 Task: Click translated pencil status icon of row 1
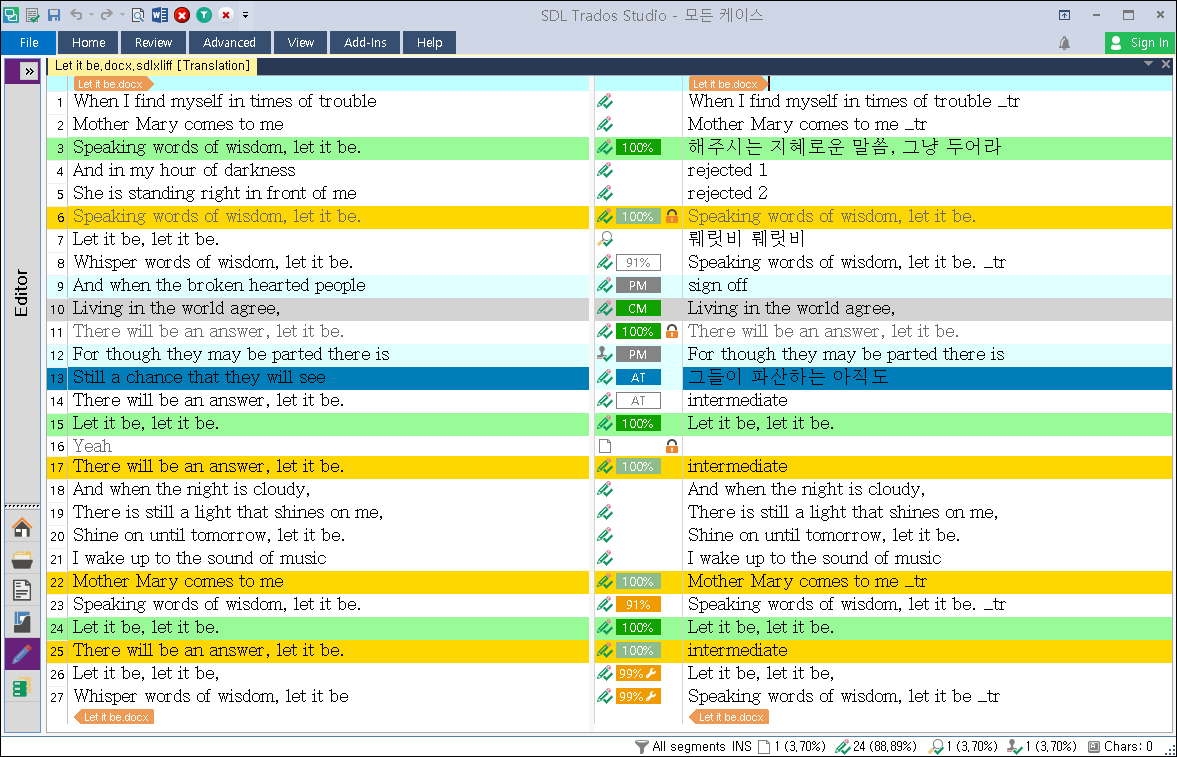pyautogui.click(x=605, y=101)
